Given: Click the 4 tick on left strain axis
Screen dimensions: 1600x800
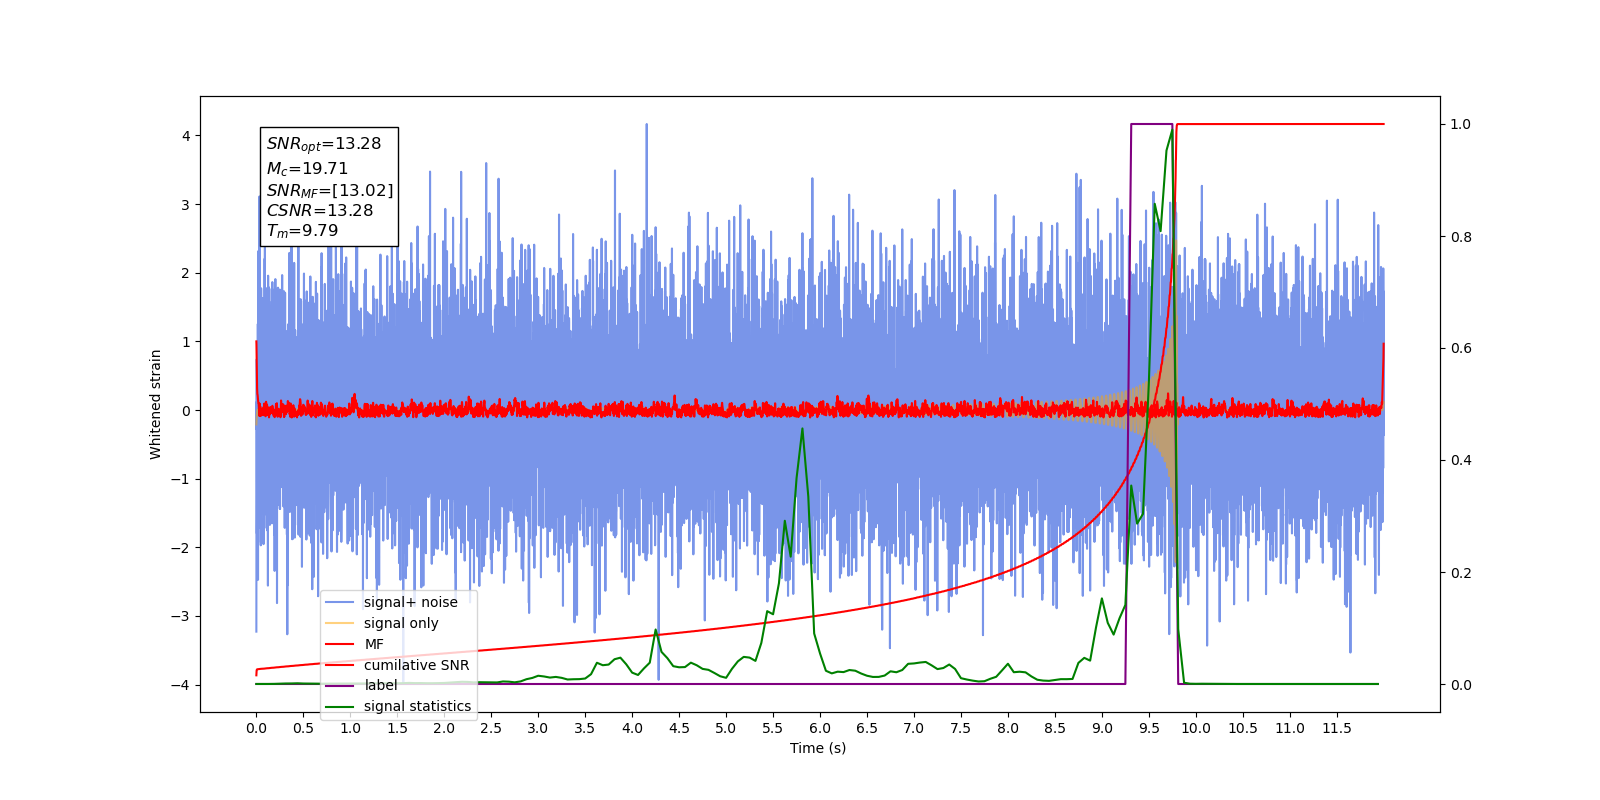Looking at the screenshot, I should 185,136.
